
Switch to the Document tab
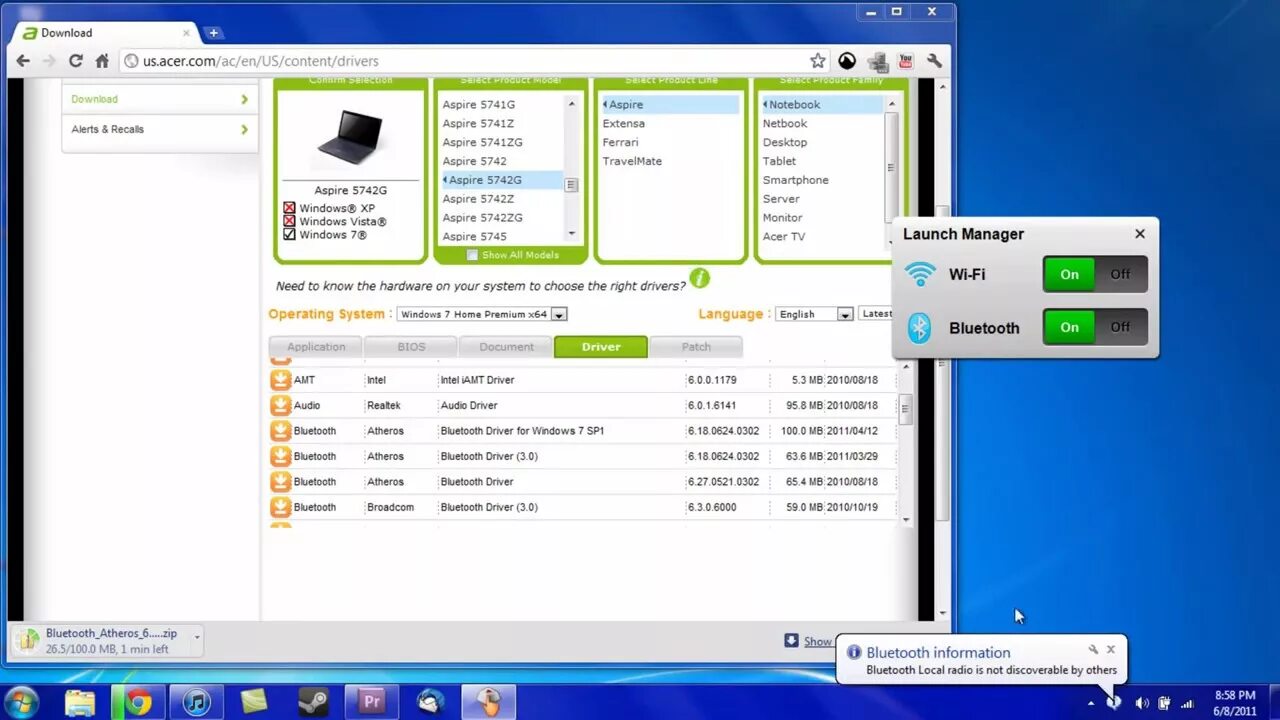[x=506, y=347]
